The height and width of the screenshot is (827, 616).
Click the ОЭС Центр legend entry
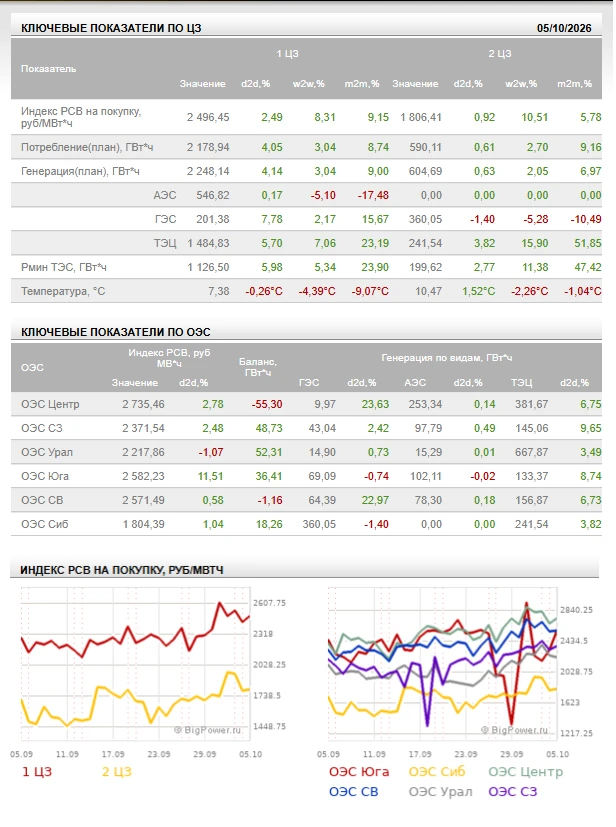click(x=526, y=772)
